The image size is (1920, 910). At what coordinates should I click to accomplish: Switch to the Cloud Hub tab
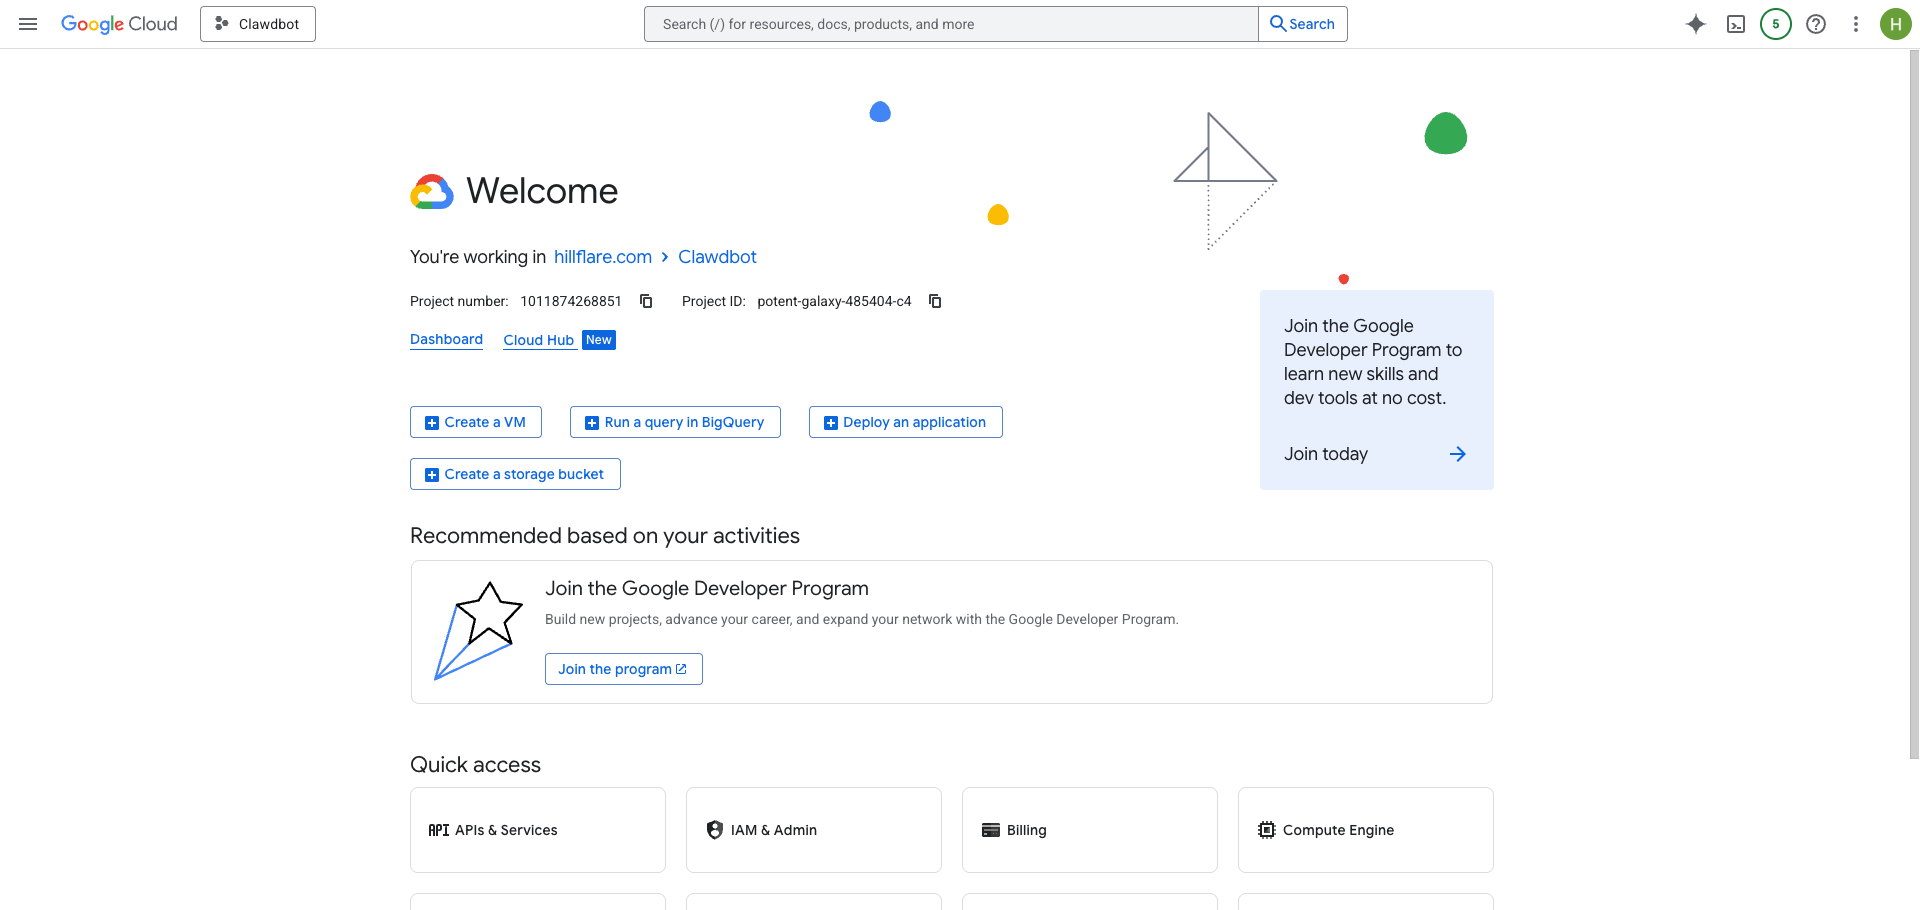[x=539, y=340]
